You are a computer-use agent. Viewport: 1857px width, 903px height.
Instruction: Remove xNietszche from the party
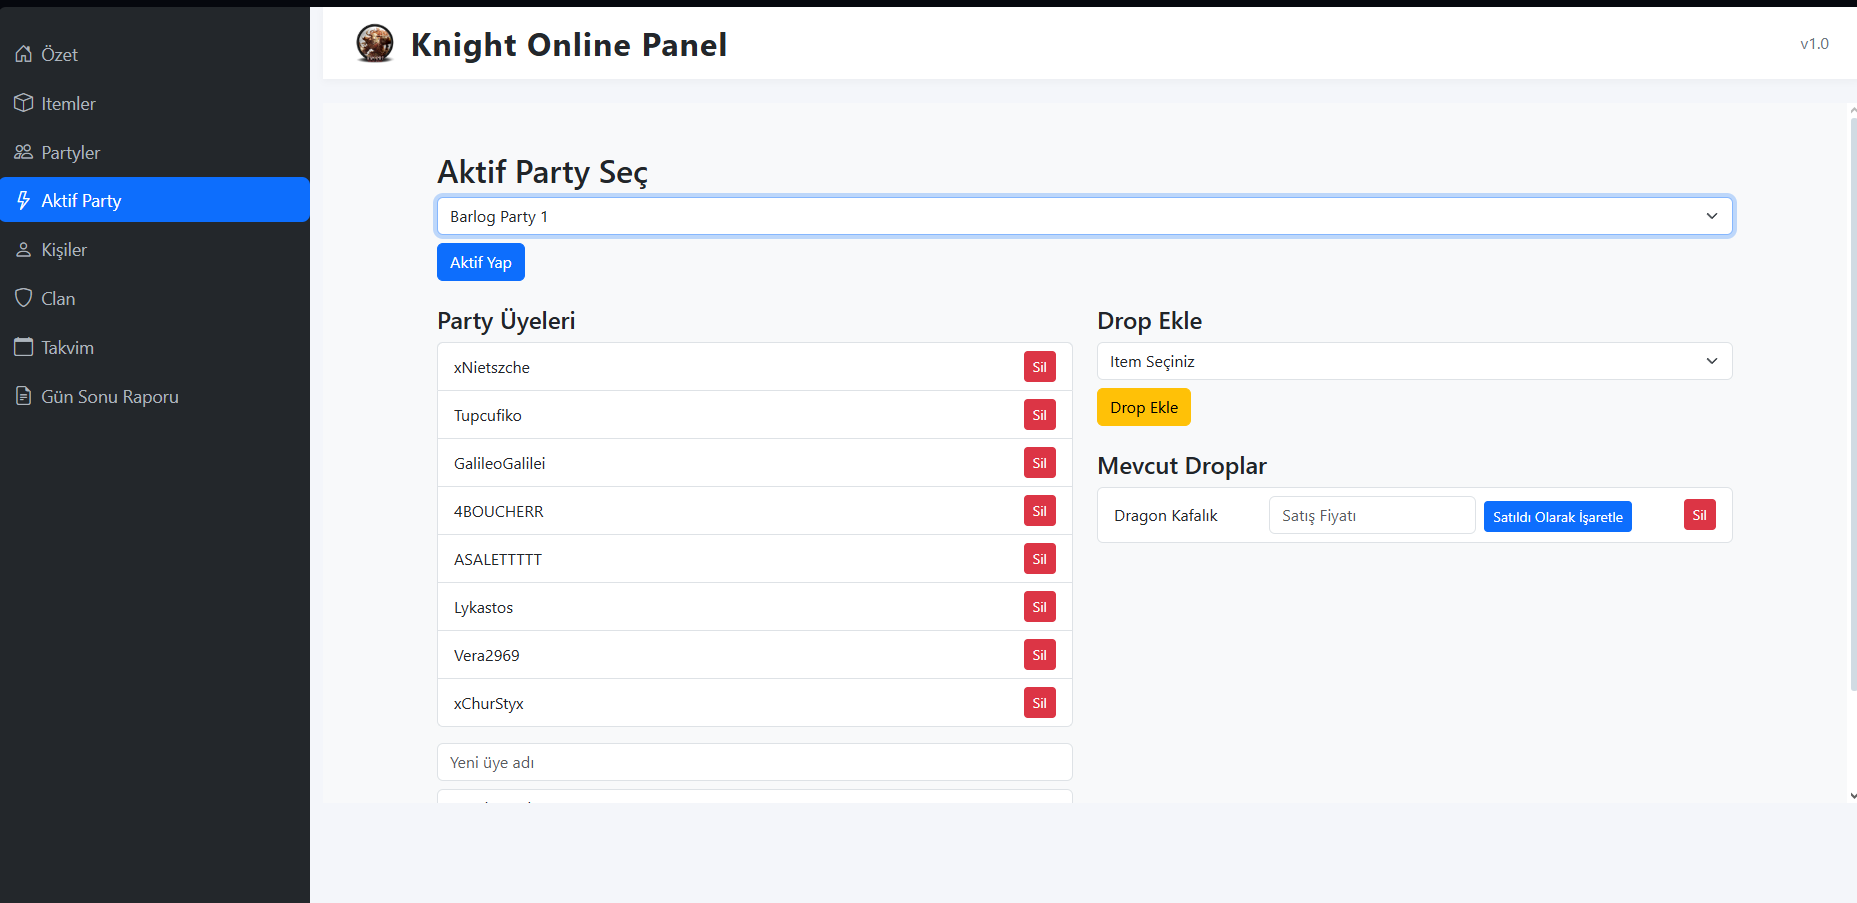[x=1039, y=367]
